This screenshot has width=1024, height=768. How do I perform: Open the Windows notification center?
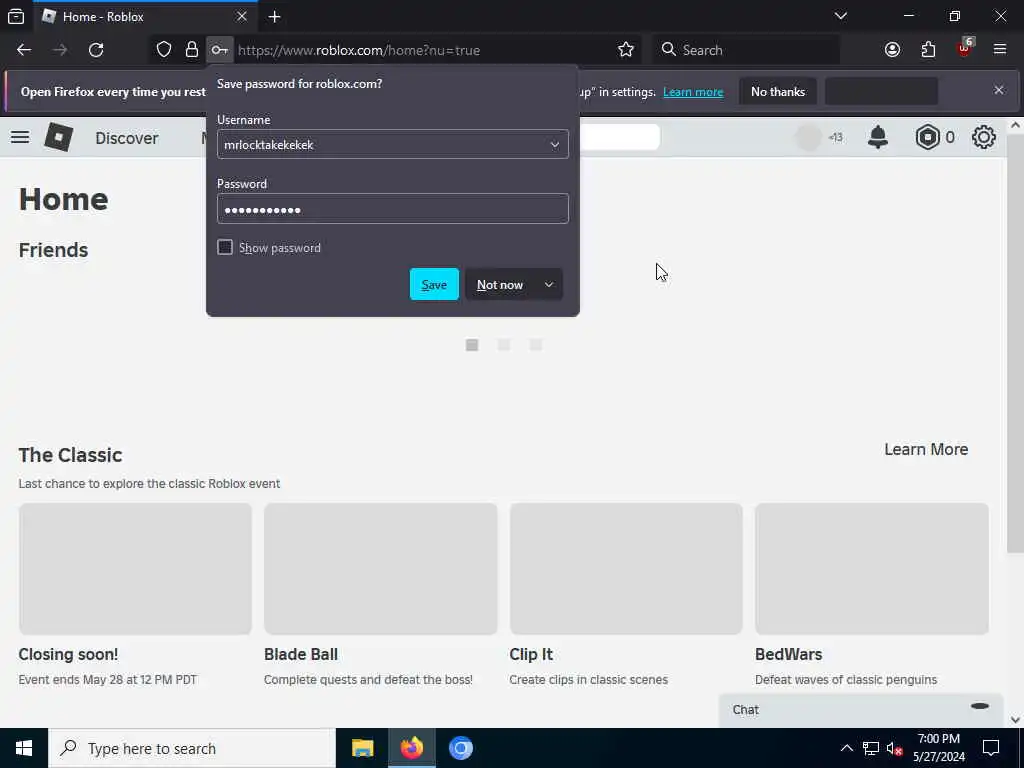tap(991, 748)
